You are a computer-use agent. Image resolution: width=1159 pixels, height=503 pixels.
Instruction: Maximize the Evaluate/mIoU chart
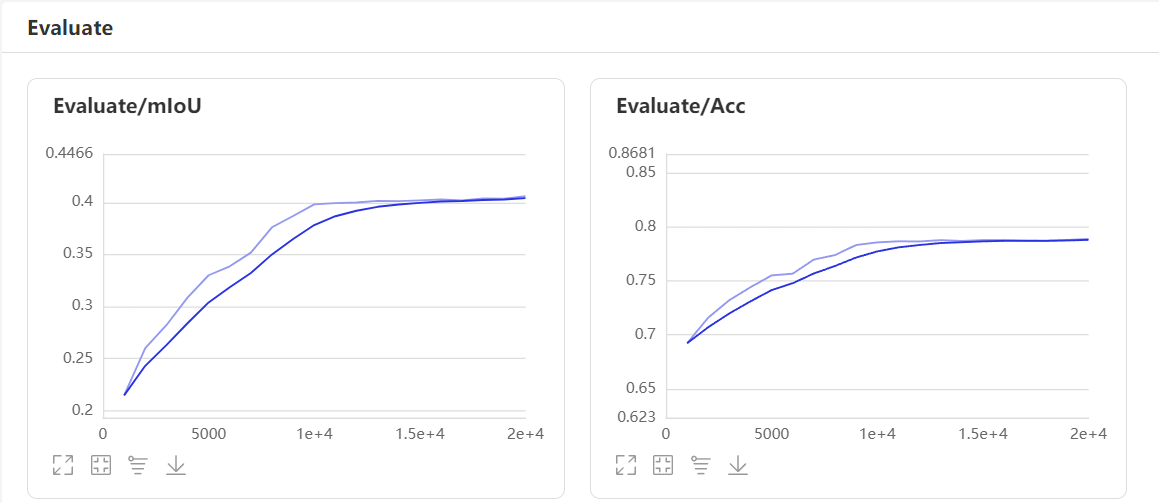click(63, 465)
